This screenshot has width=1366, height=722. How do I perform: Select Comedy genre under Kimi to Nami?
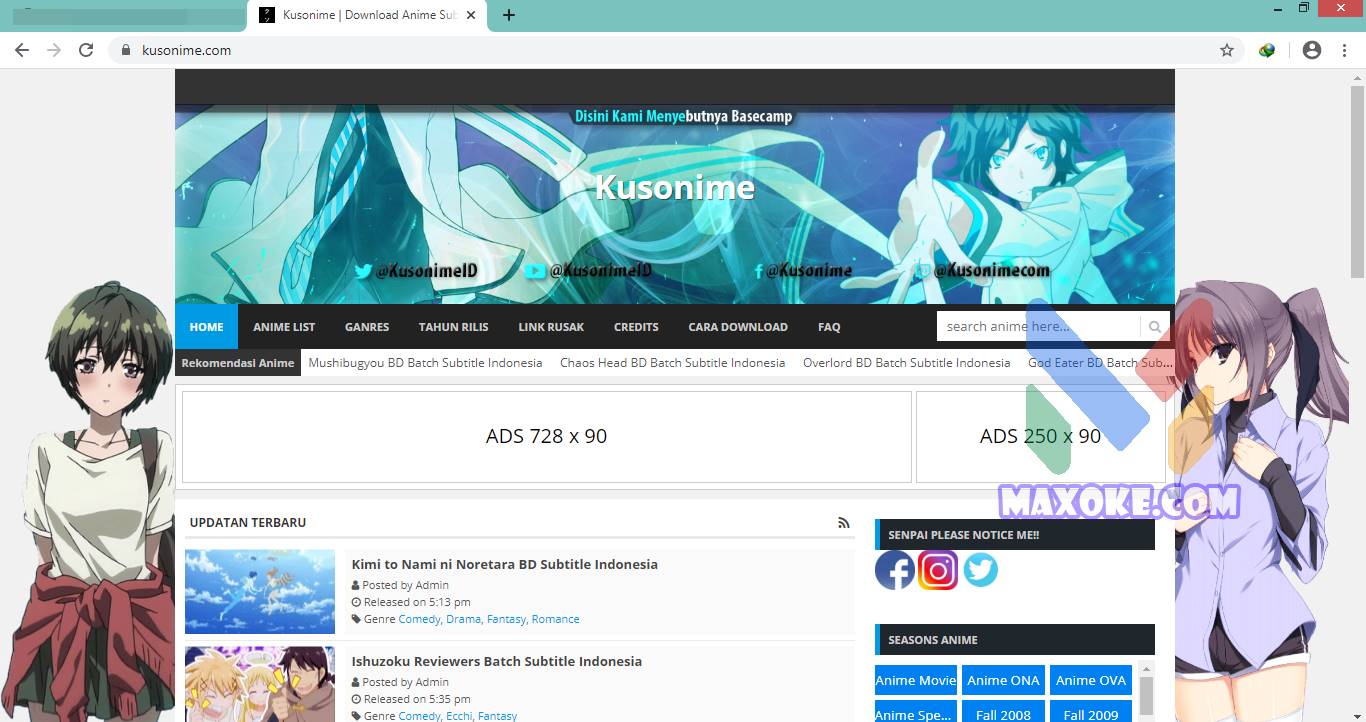[x=420, y=619]
